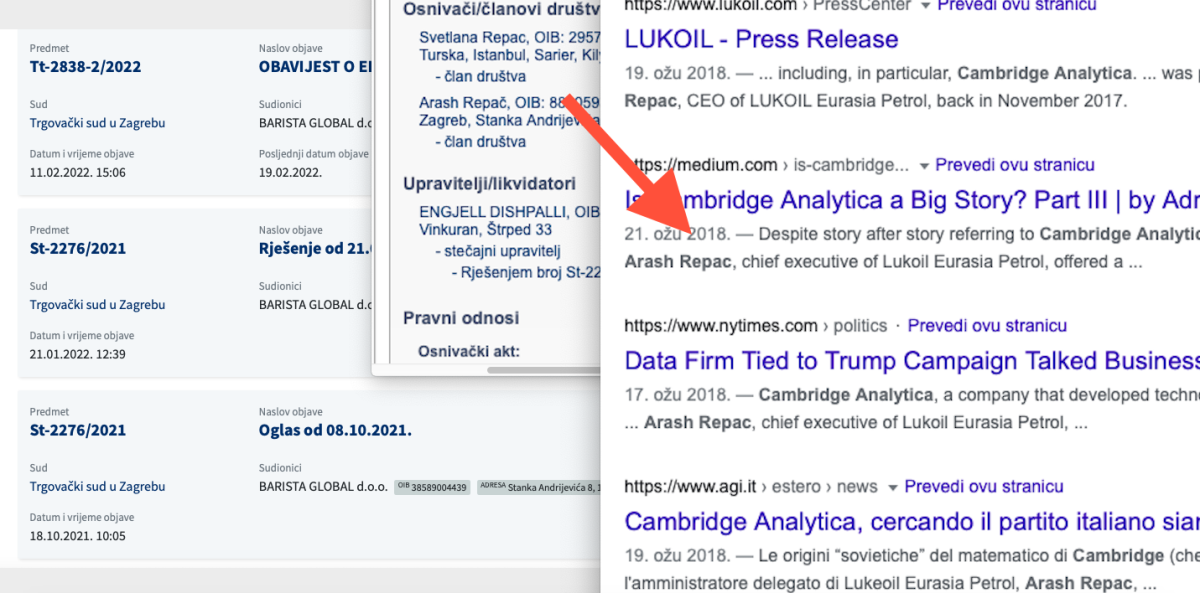Open case number Tt-2838-2/2022
This screenshot has height=593, width=1200.
click(x=85, y=67)
